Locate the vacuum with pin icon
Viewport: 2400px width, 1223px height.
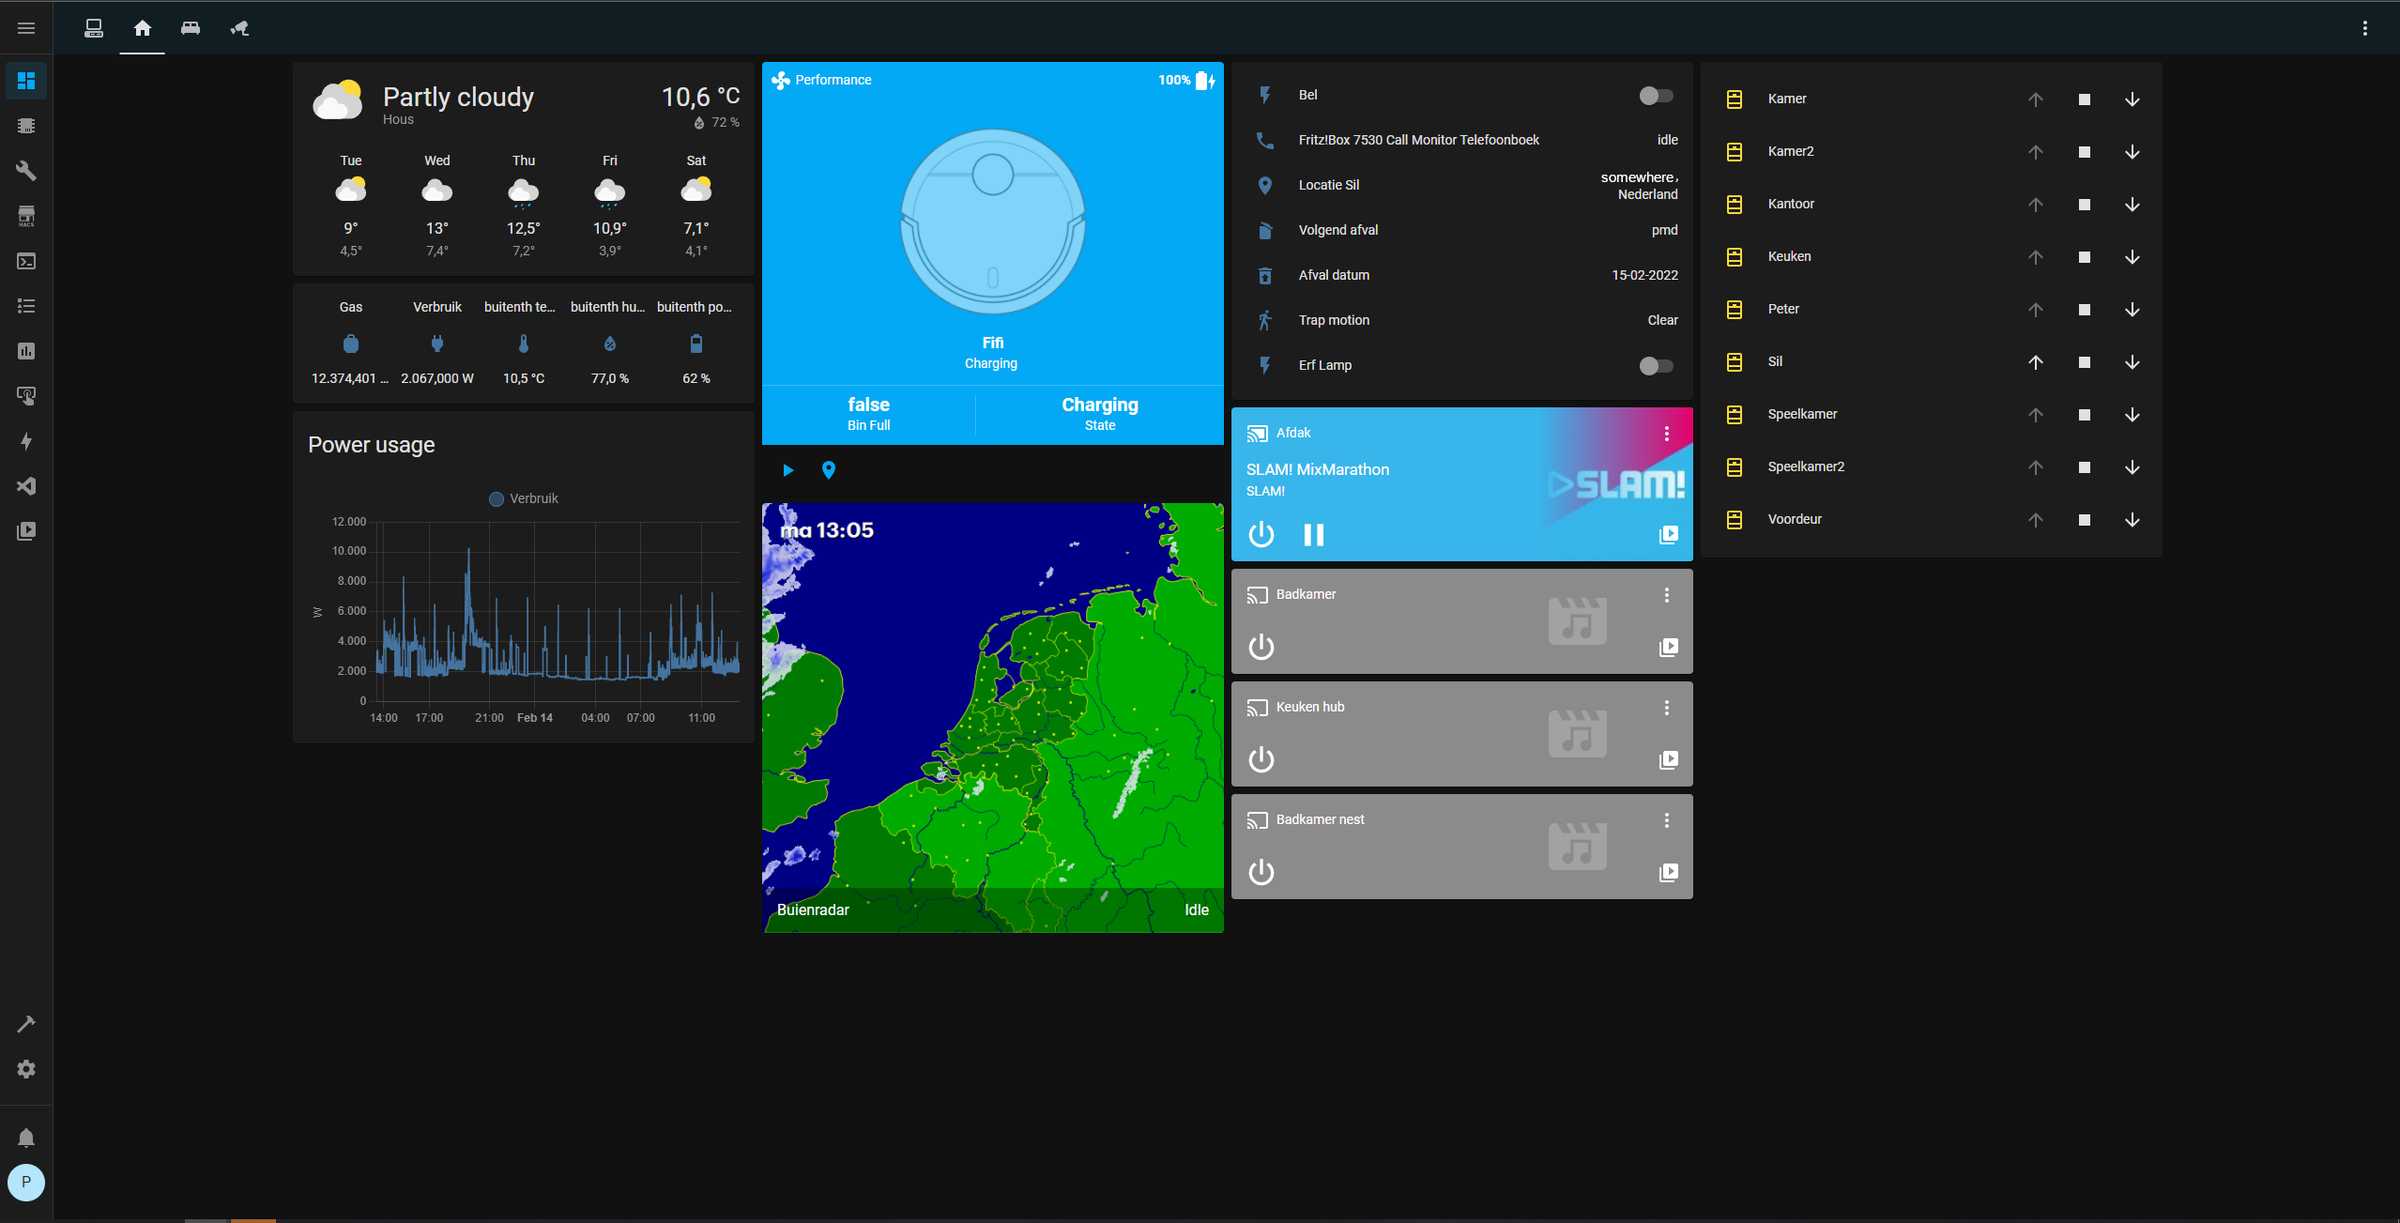coord(828,470)
